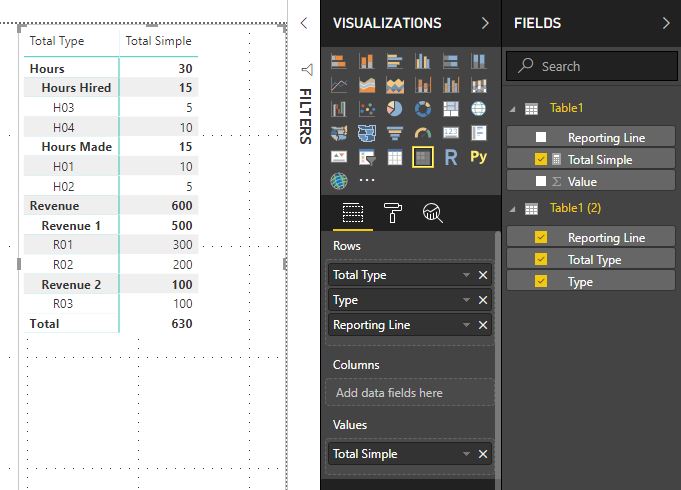Collapse the Fields pane chevron

coord(666,23)
